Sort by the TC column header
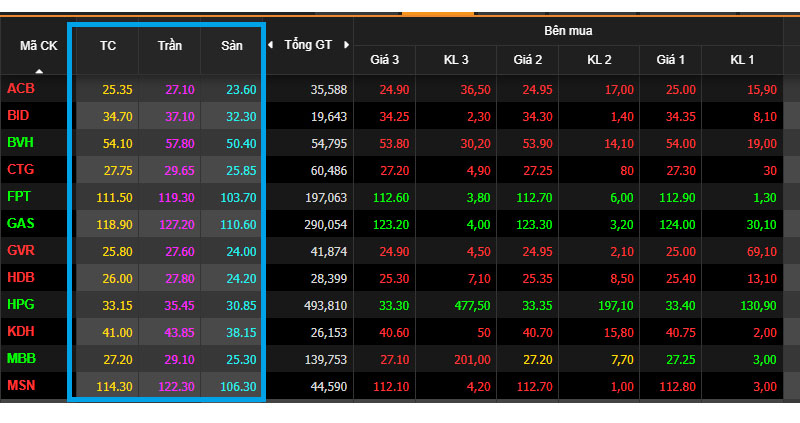800x423 pixels. [x=108, y=46]
